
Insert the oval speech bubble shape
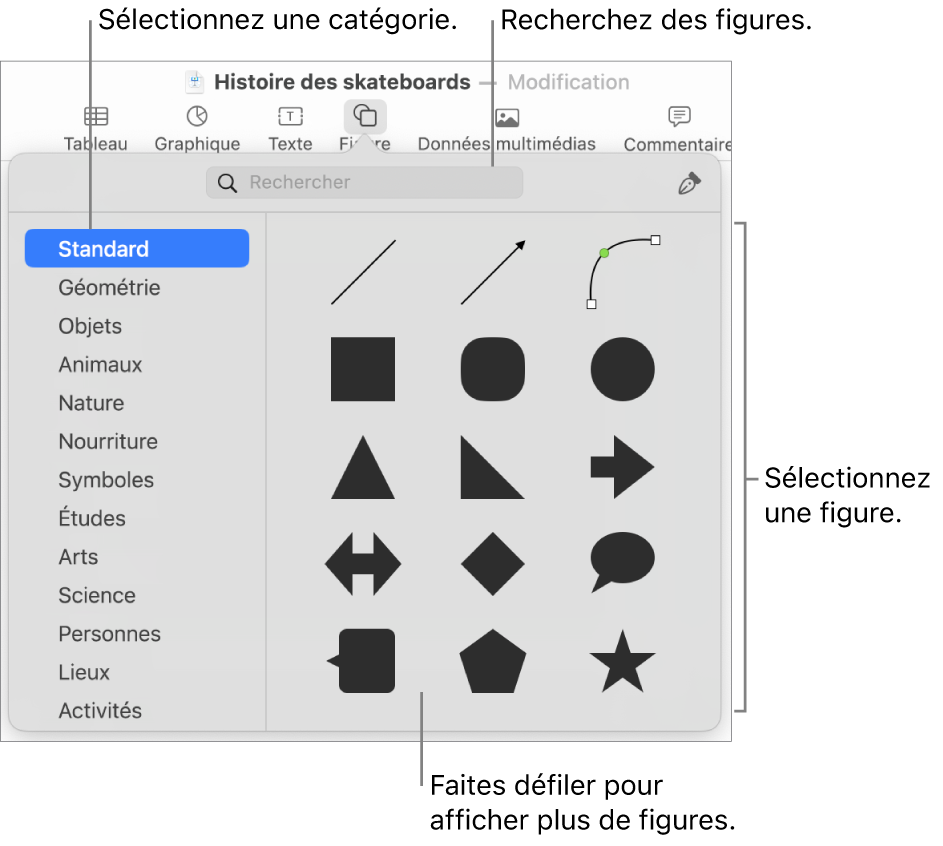(x=623, y=562)
